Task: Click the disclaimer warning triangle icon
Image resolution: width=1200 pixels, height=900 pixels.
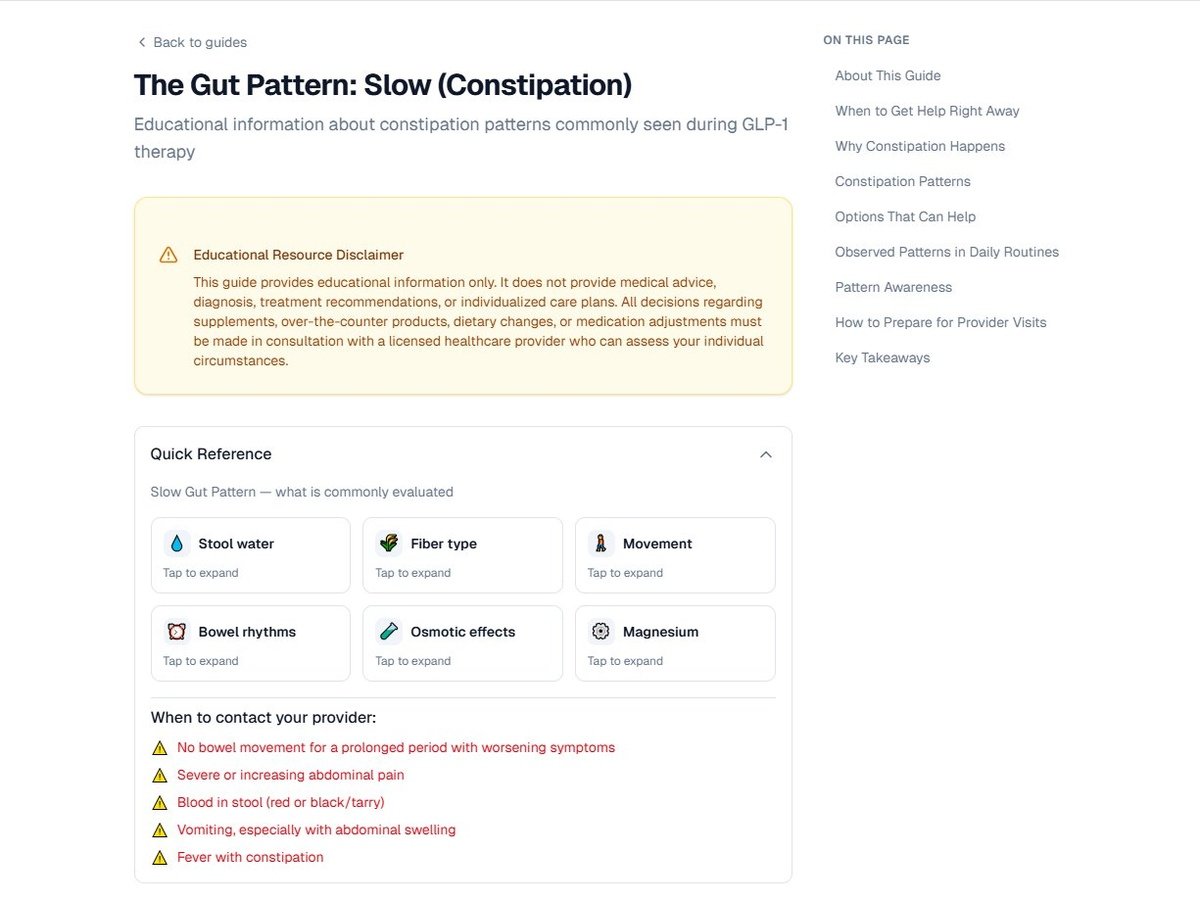Action: pyautogui.click(x=168, y=254)
